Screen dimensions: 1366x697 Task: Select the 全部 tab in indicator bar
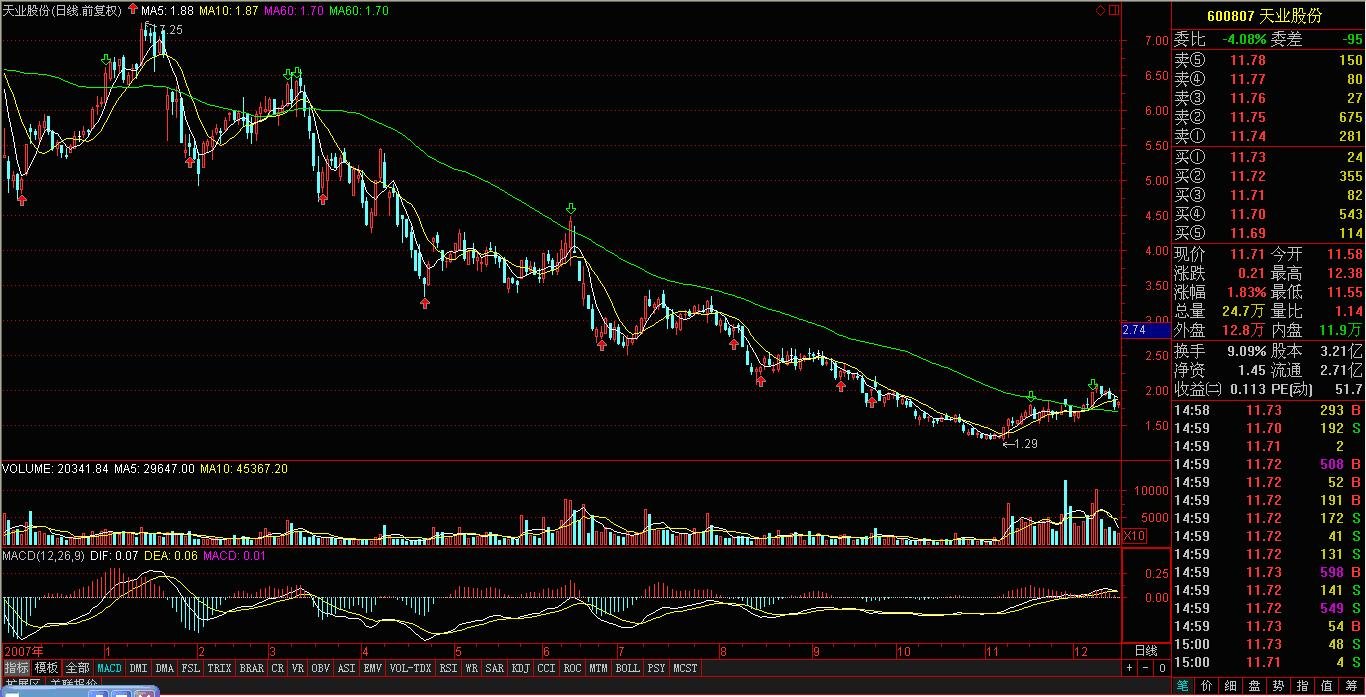click(78, 668)
